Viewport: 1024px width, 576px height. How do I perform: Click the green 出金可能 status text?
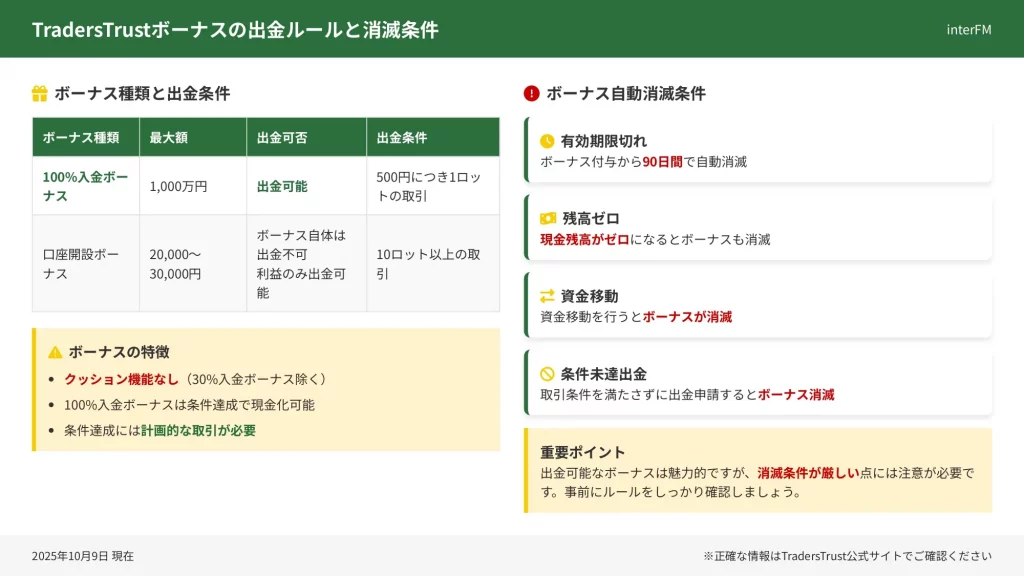(282, 186)
